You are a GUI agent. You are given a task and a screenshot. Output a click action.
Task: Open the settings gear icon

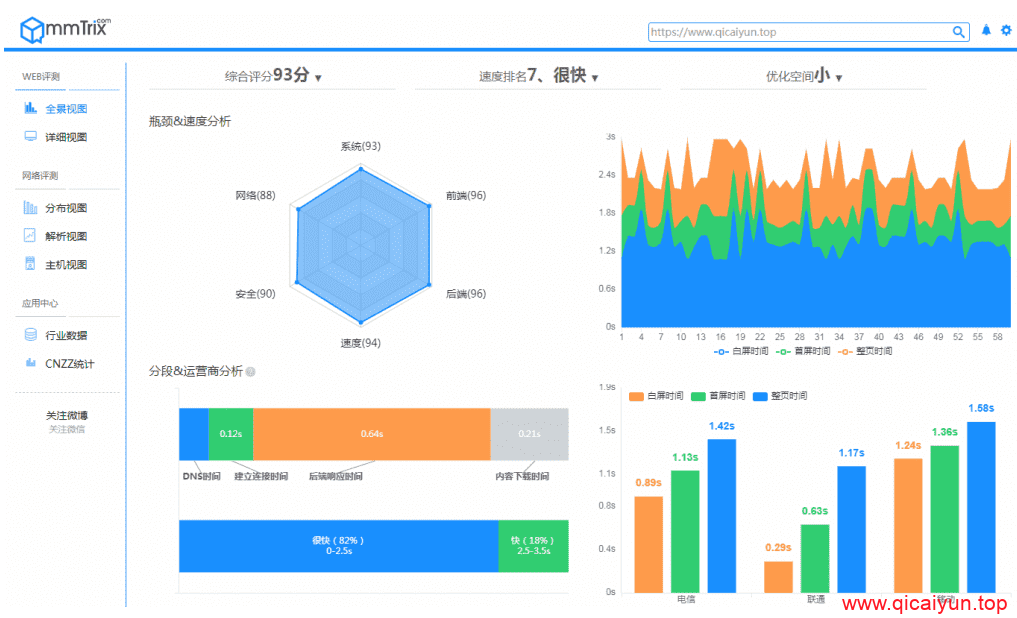coord(1007,30)
